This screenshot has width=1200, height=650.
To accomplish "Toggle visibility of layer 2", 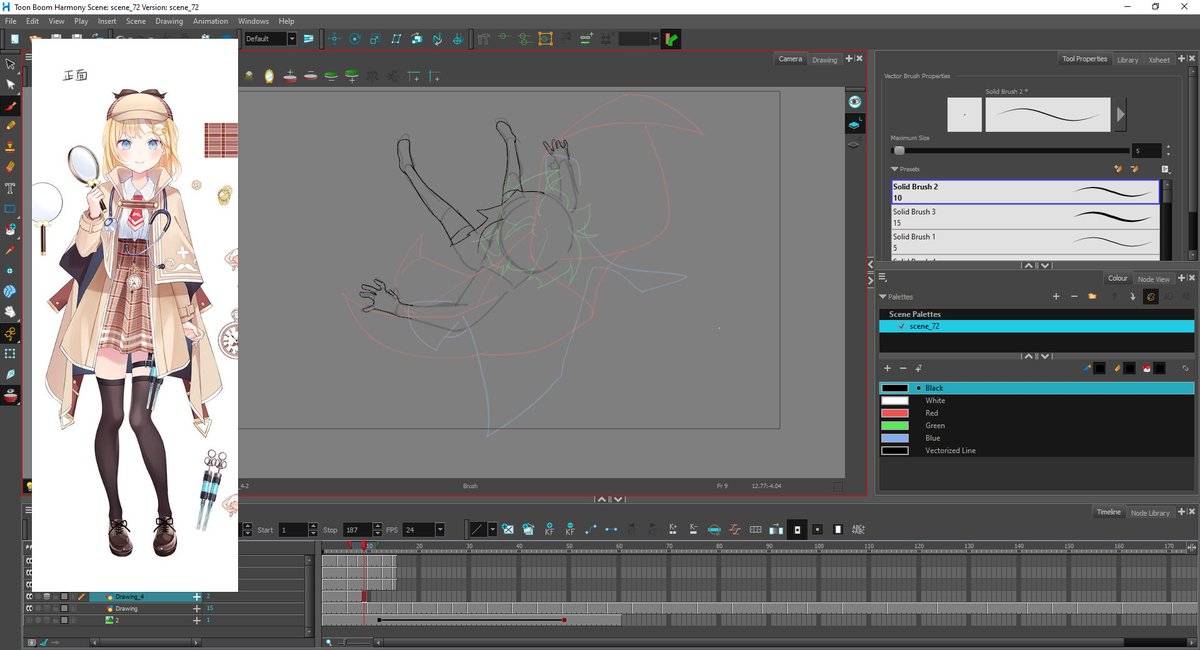I will coord(29,620).
